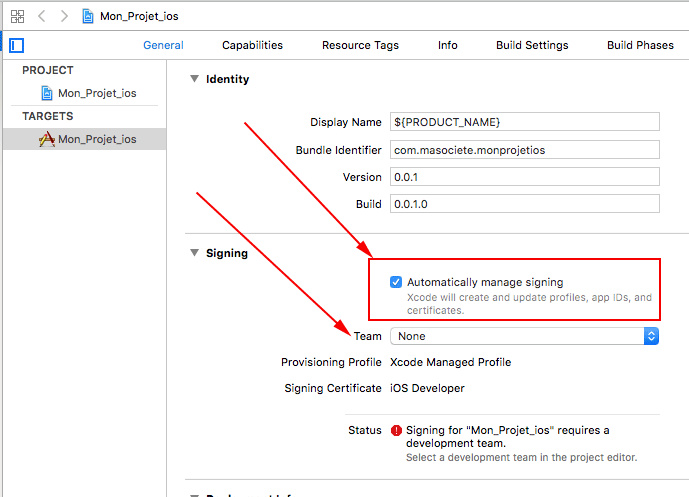This screenshot has width=689, height=497.
Task: Click the 'requires a development team' status message
Action: pyautogui.click(x=508, y=436)
